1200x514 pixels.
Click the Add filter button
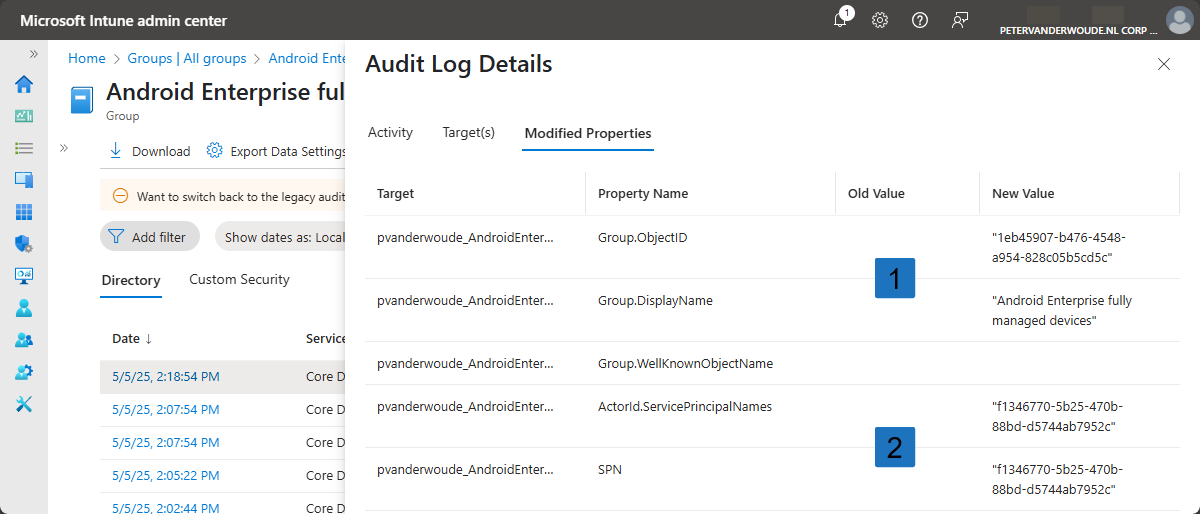(x=150, y=237)
